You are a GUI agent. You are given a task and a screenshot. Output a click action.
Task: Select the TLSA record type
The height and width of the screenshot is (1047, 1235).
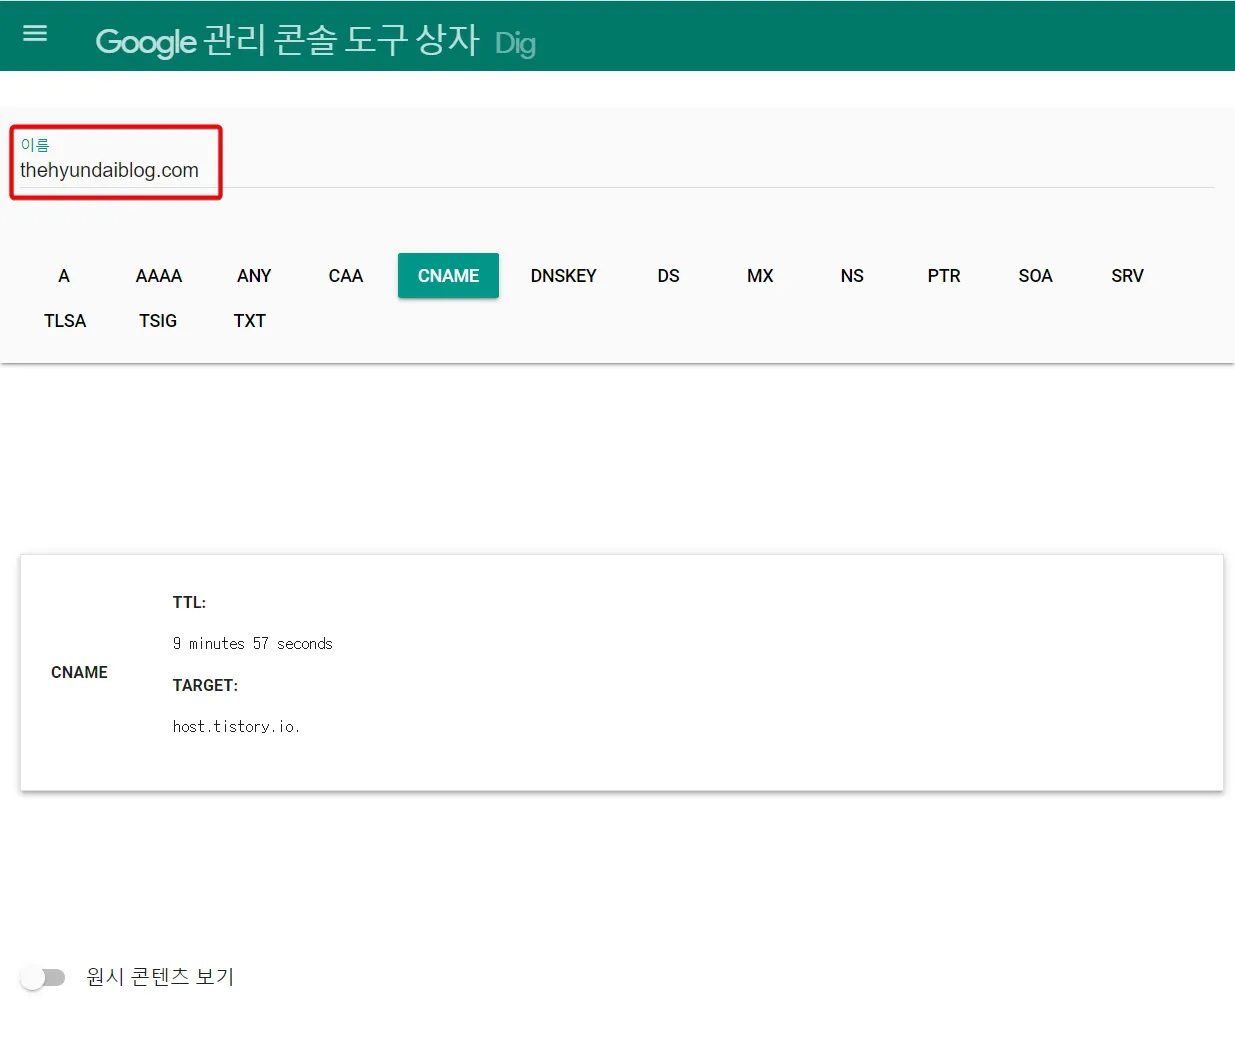[65, 321]
